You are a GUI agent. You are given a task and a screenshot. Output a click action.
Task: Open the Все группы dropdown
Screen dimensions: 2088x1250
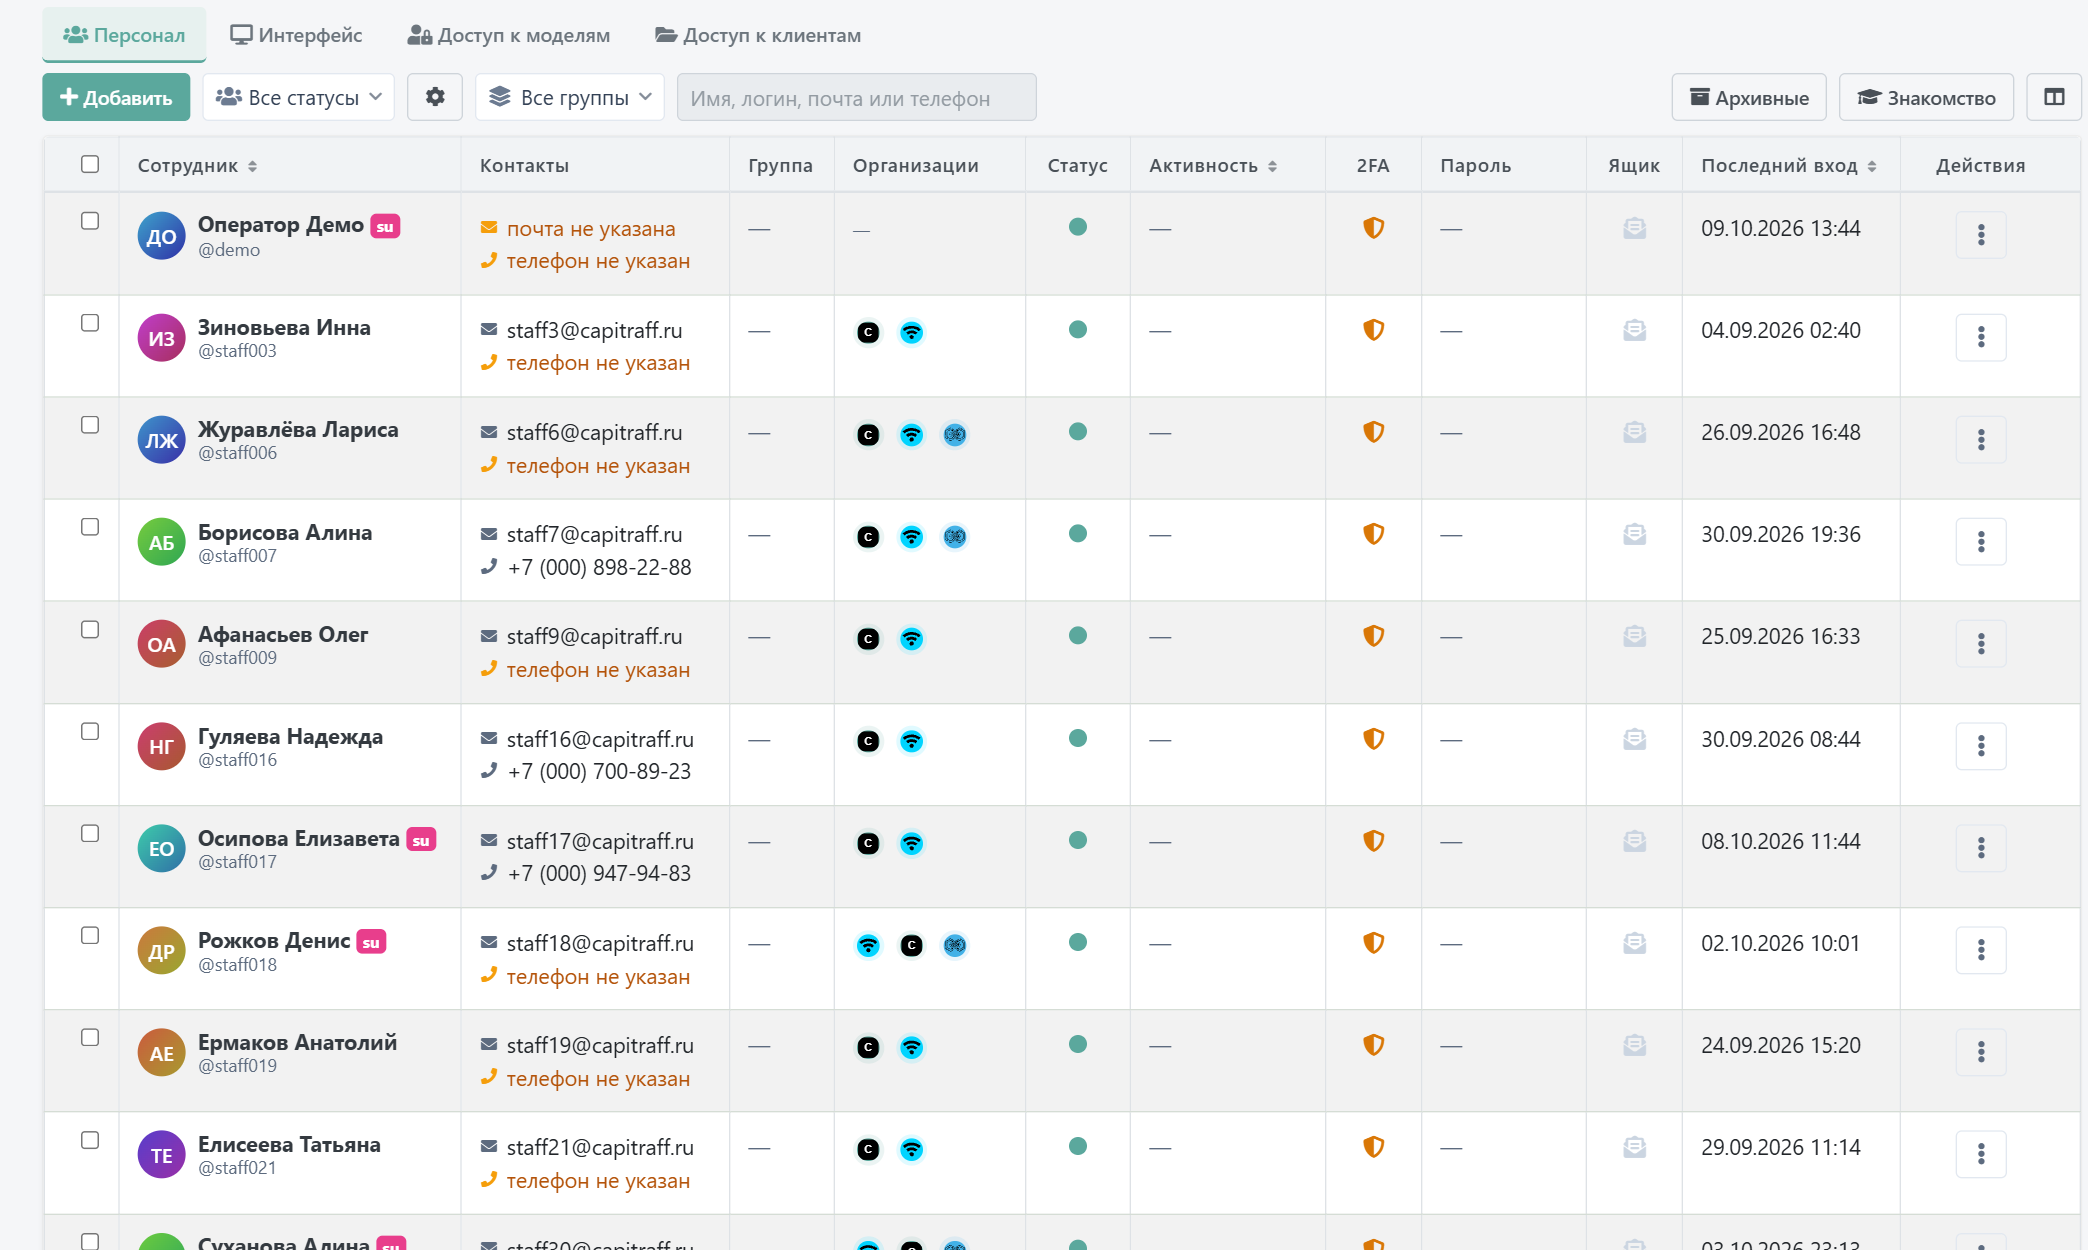(x=570, y=97)
